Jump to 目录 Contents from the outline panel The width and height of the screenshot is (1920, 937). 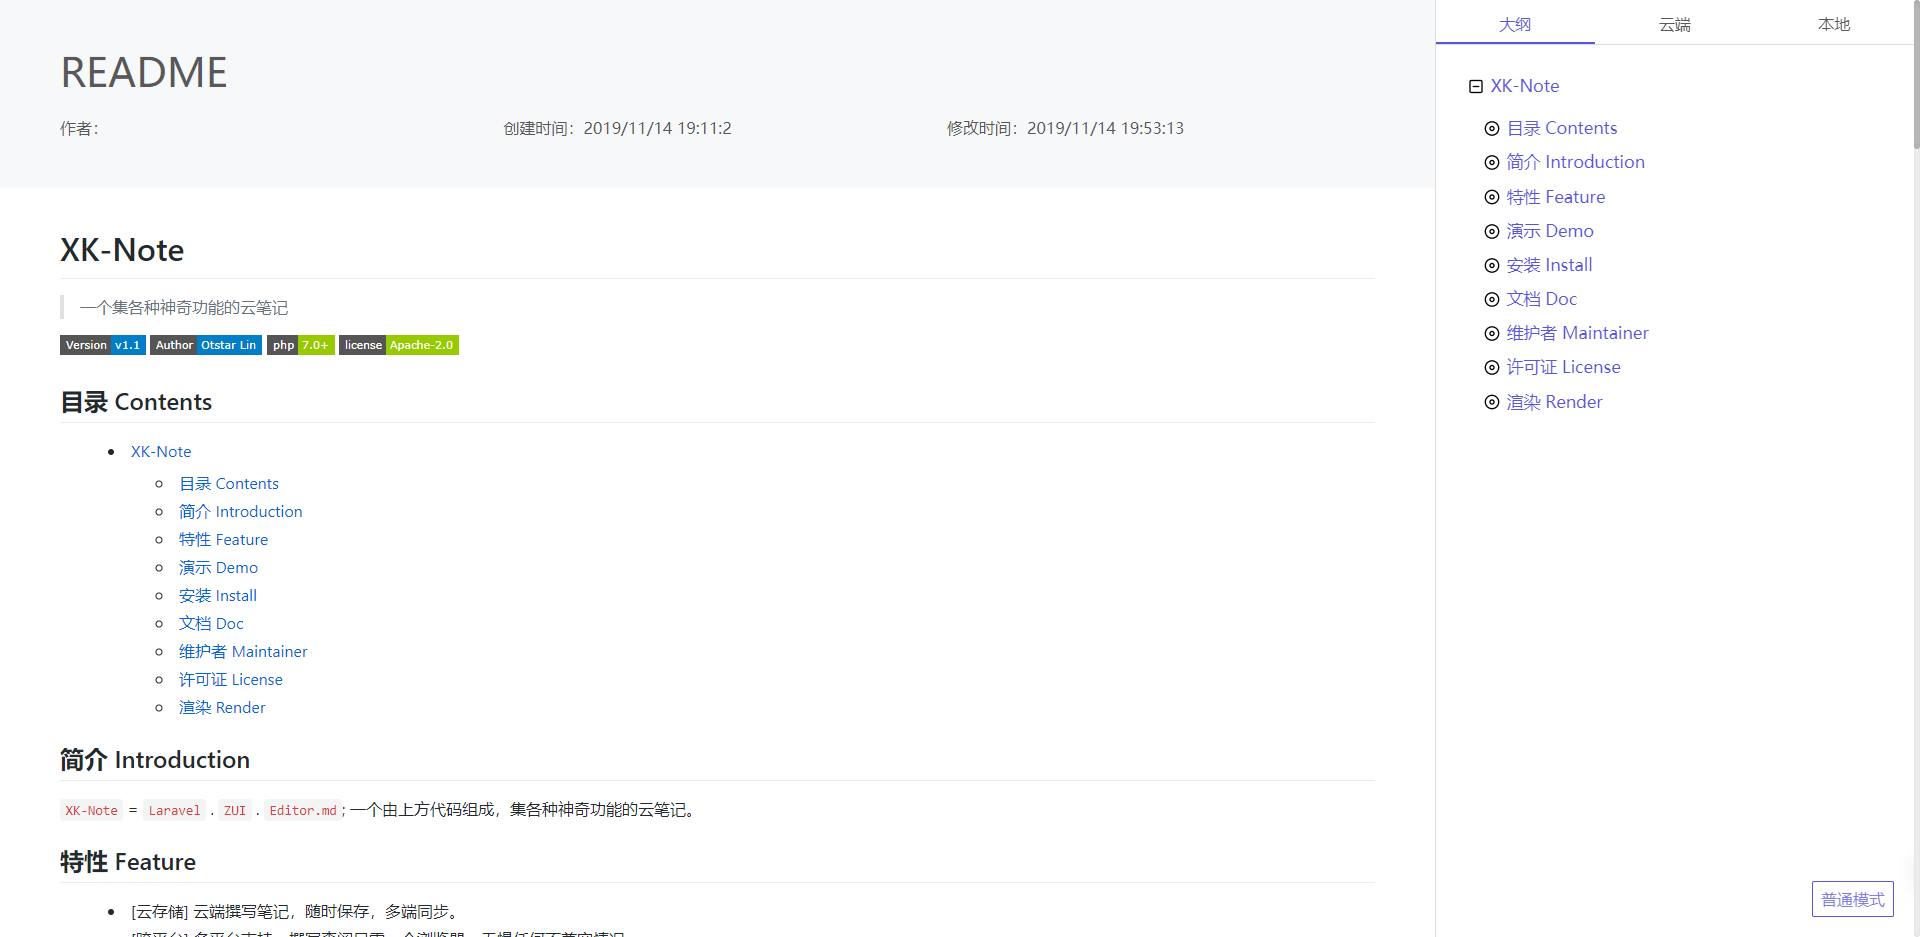point(1562,128)
